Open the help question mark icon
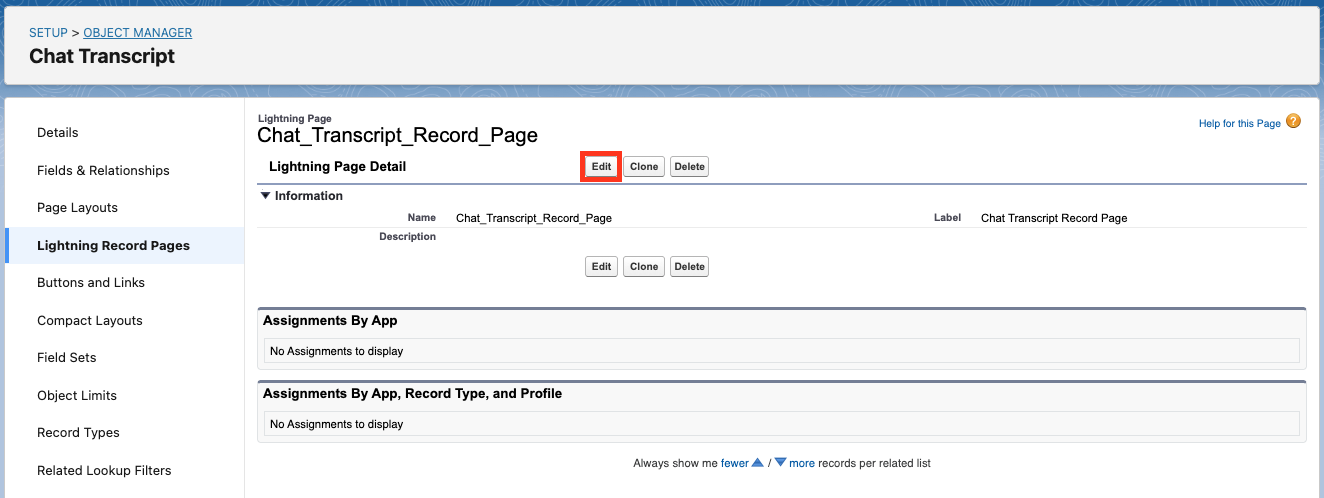The height and width of the screenshot is (498, 1324). point(1293,122)
